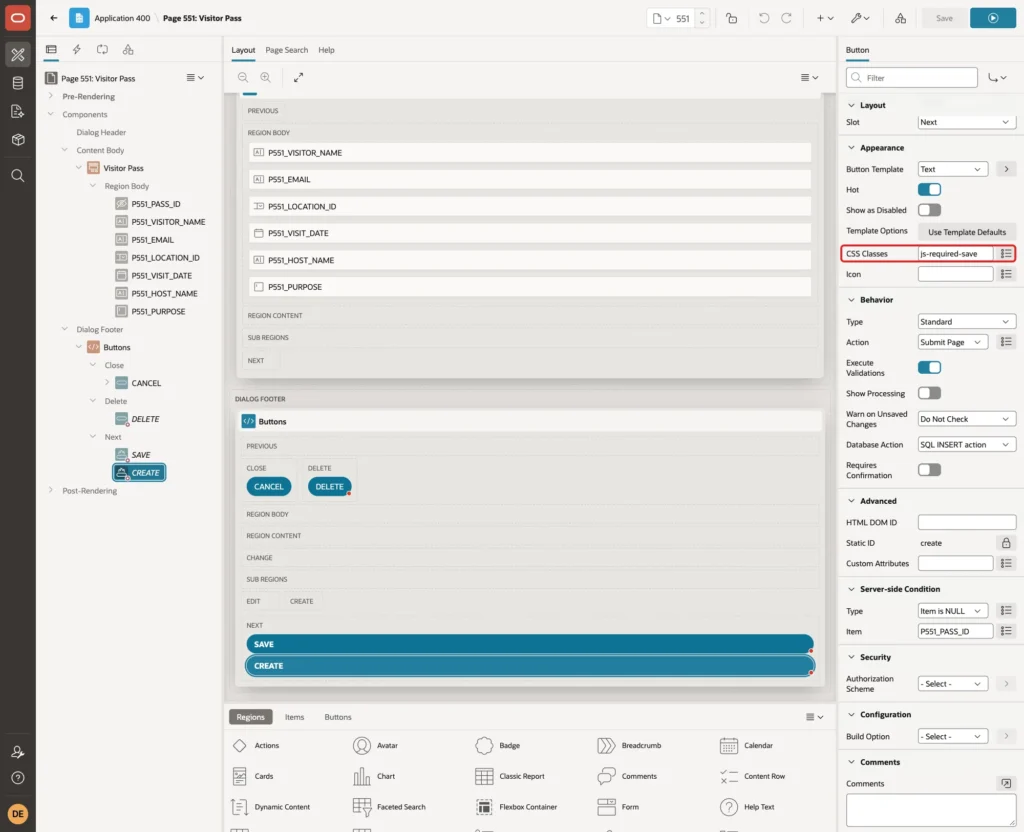Expand the Pre-Rendering tree node
The height and width of the screenshot is (832, 1024).
(50, 96)
